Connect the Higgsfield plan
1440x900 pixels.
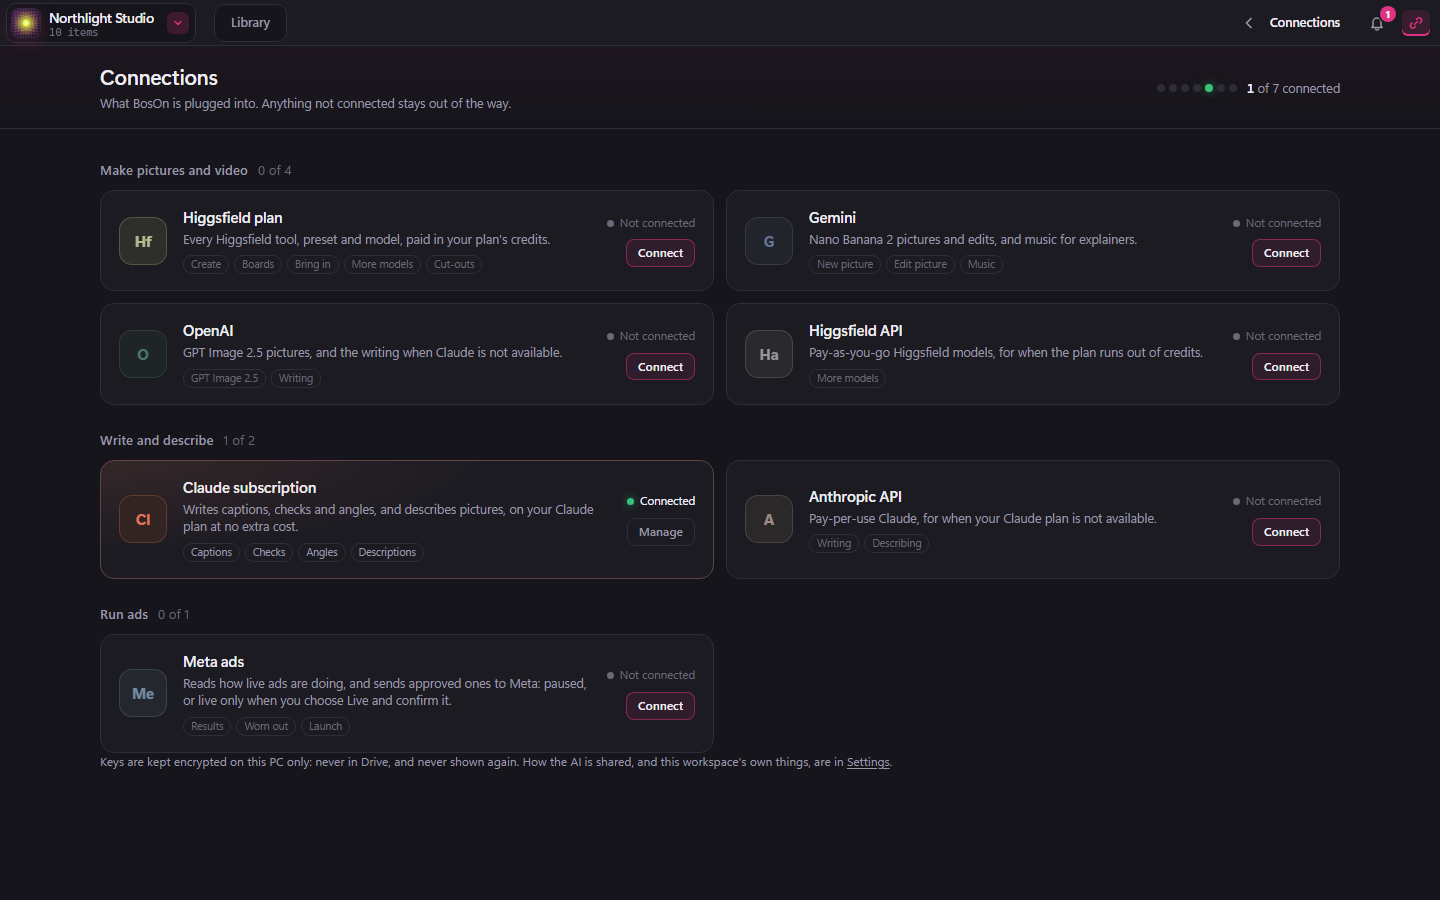660,253
